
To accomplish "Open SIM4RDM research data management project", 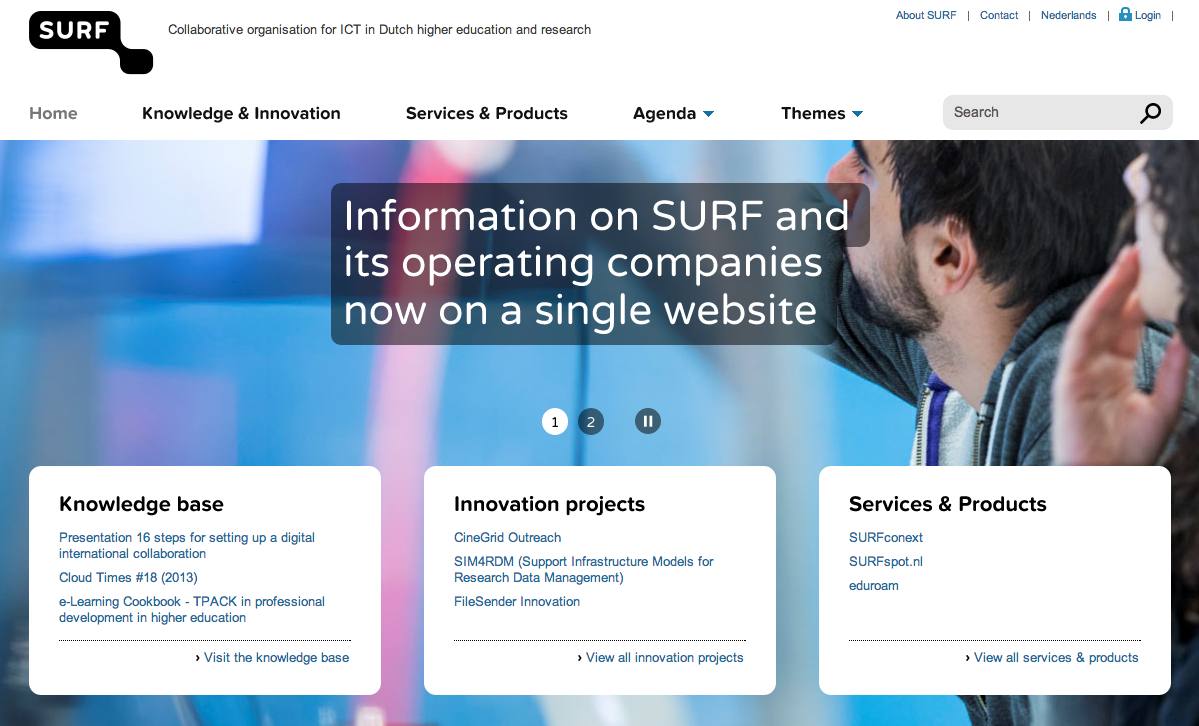I will tap(583, 569).
